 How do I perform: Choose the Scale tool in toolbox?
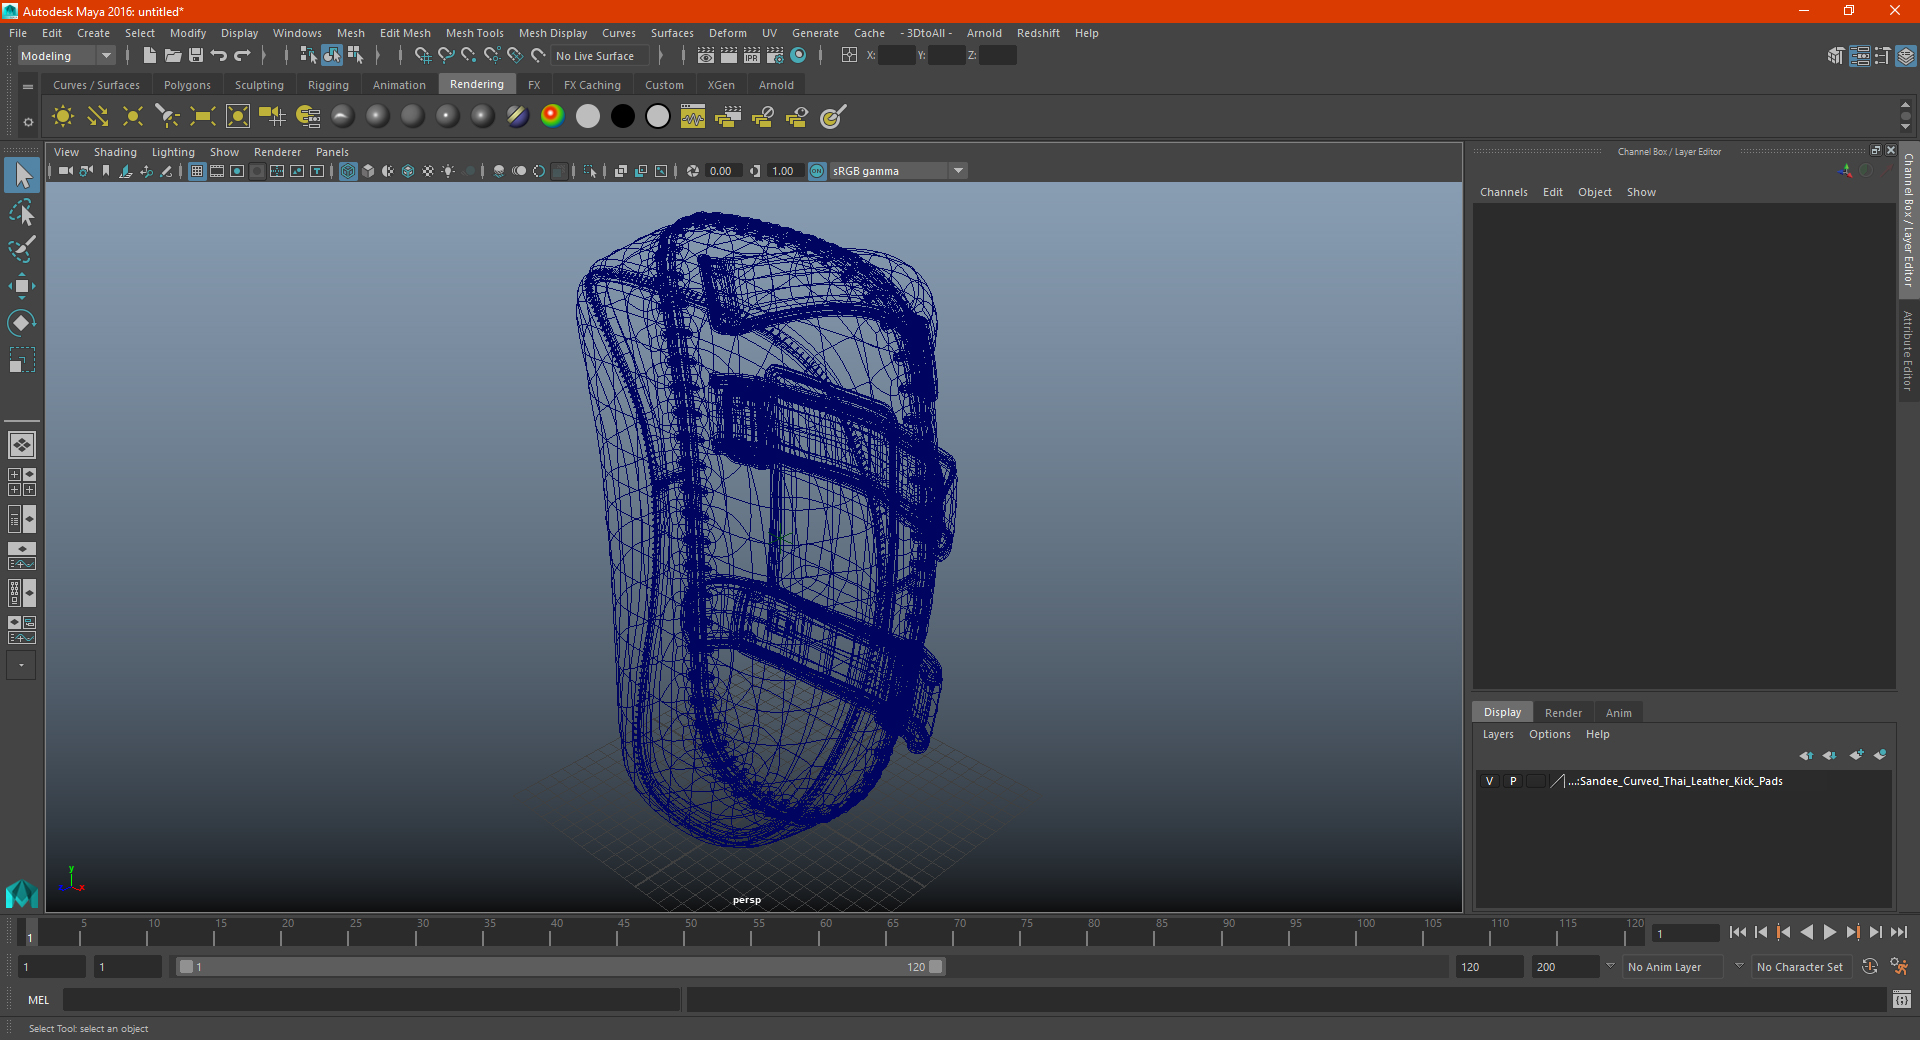tap(22, 359)
